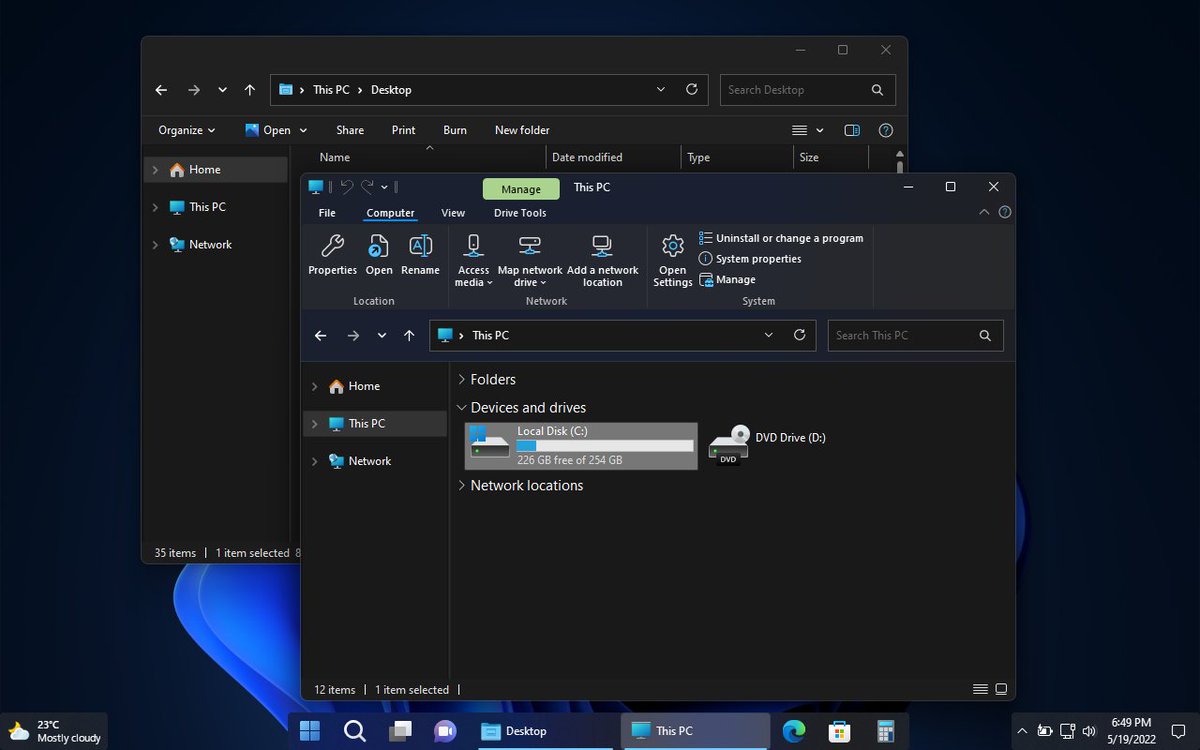Refresh the This PC window

(799, 336)
